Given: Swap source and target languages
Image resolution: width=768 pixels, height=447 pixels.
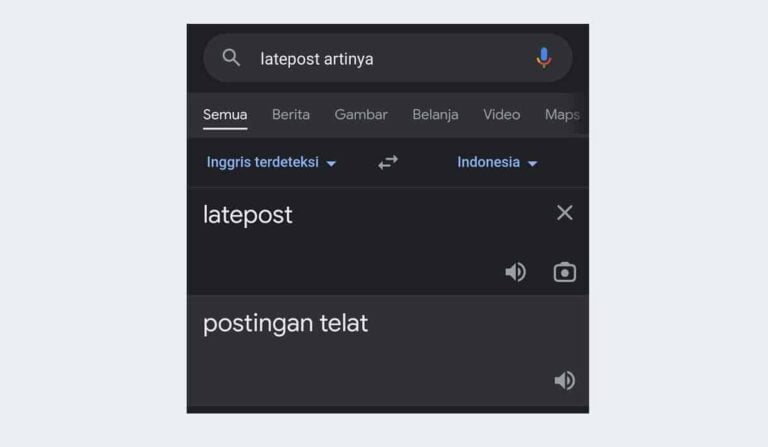Looking at the screenshot, I should [x=388, y=162].
